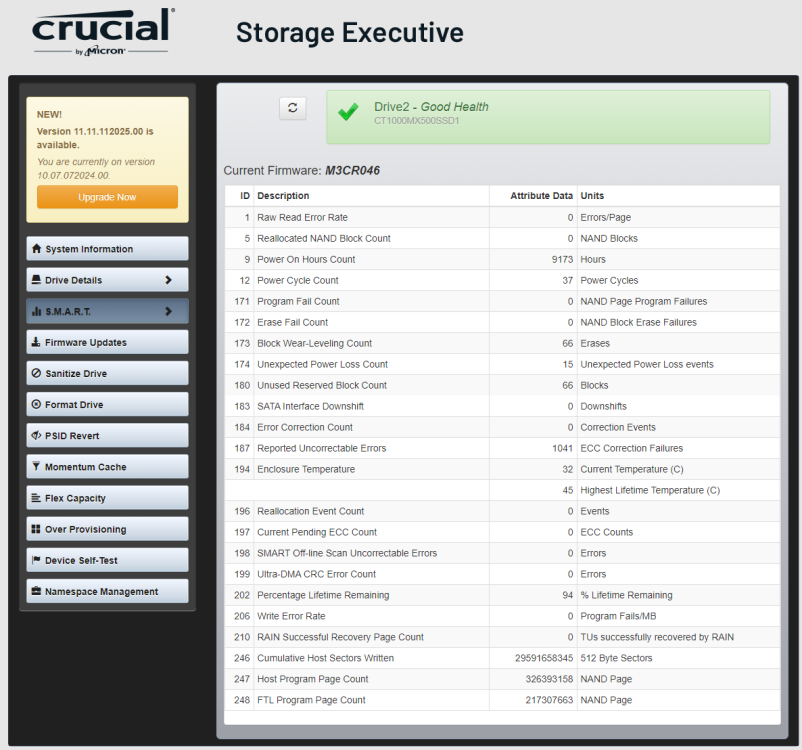The width and height of the screenshot is (802, 750).
Task: Click the prohibited icon beside Sanitize Drive
Action: pos(36,373)
